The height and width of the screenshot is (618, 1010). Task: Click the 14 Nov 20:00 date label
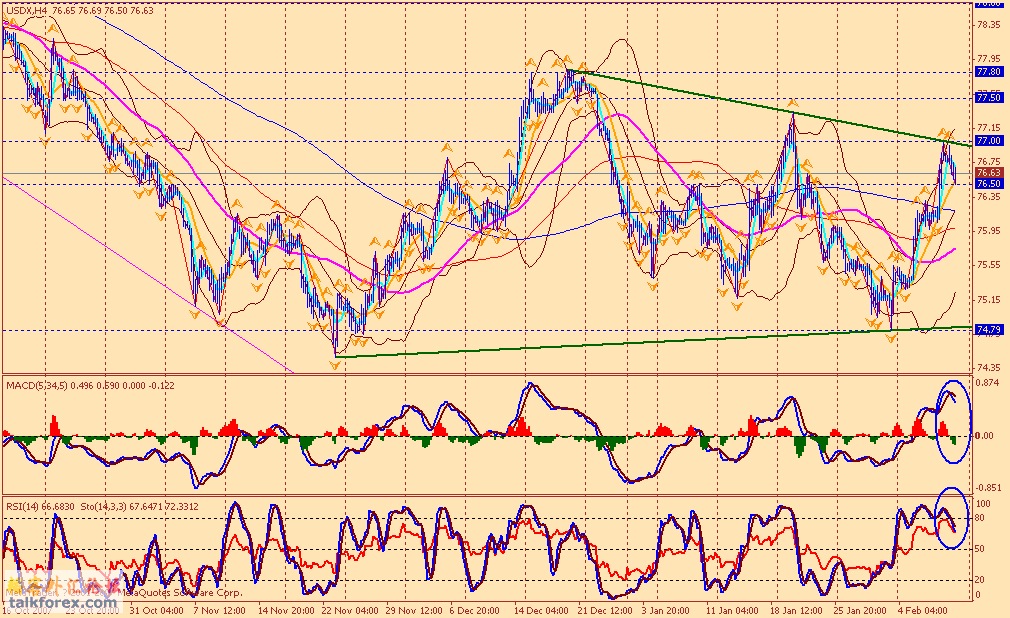[x=286, y=610]
